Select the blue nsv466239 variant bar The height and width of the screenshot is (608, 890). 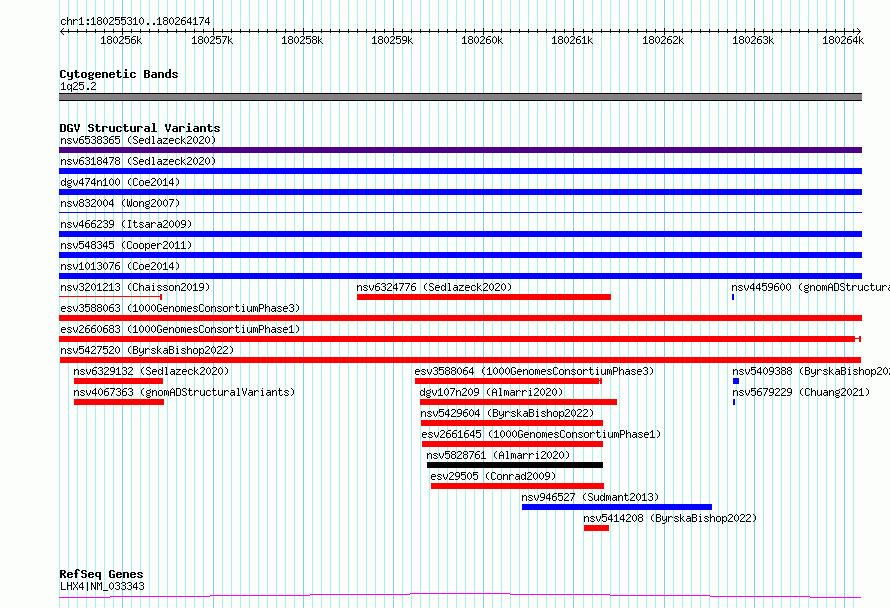click(460, 234)
